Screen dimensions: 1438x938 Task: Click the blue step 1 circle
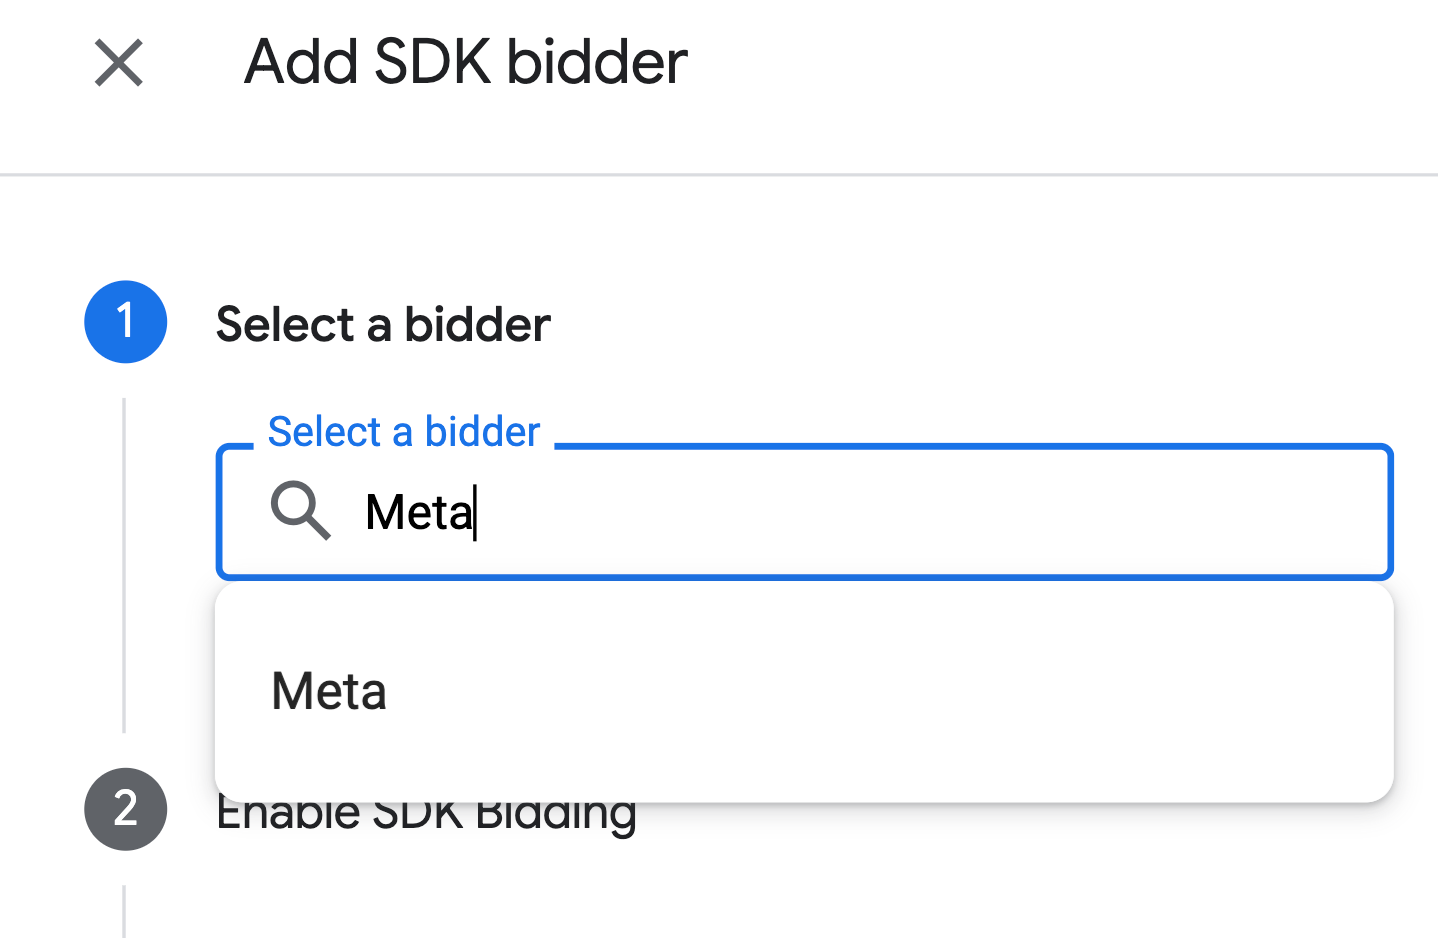(125, 322)
